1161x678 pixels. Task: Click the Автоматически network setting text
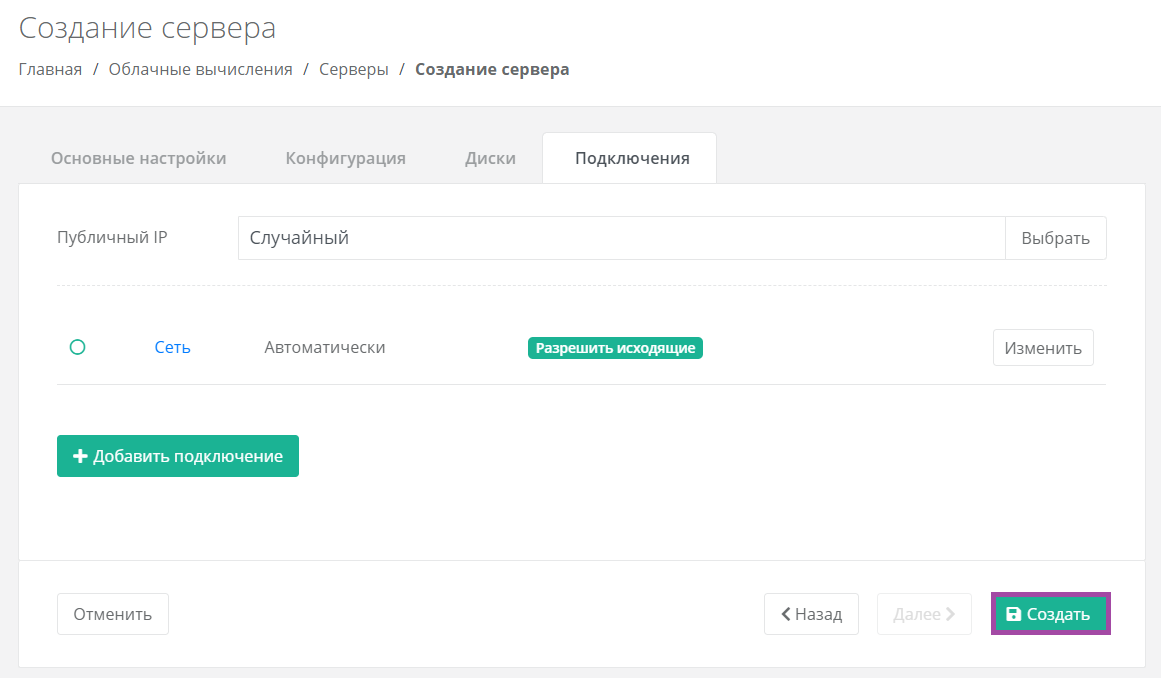click(x=325, y=347)
